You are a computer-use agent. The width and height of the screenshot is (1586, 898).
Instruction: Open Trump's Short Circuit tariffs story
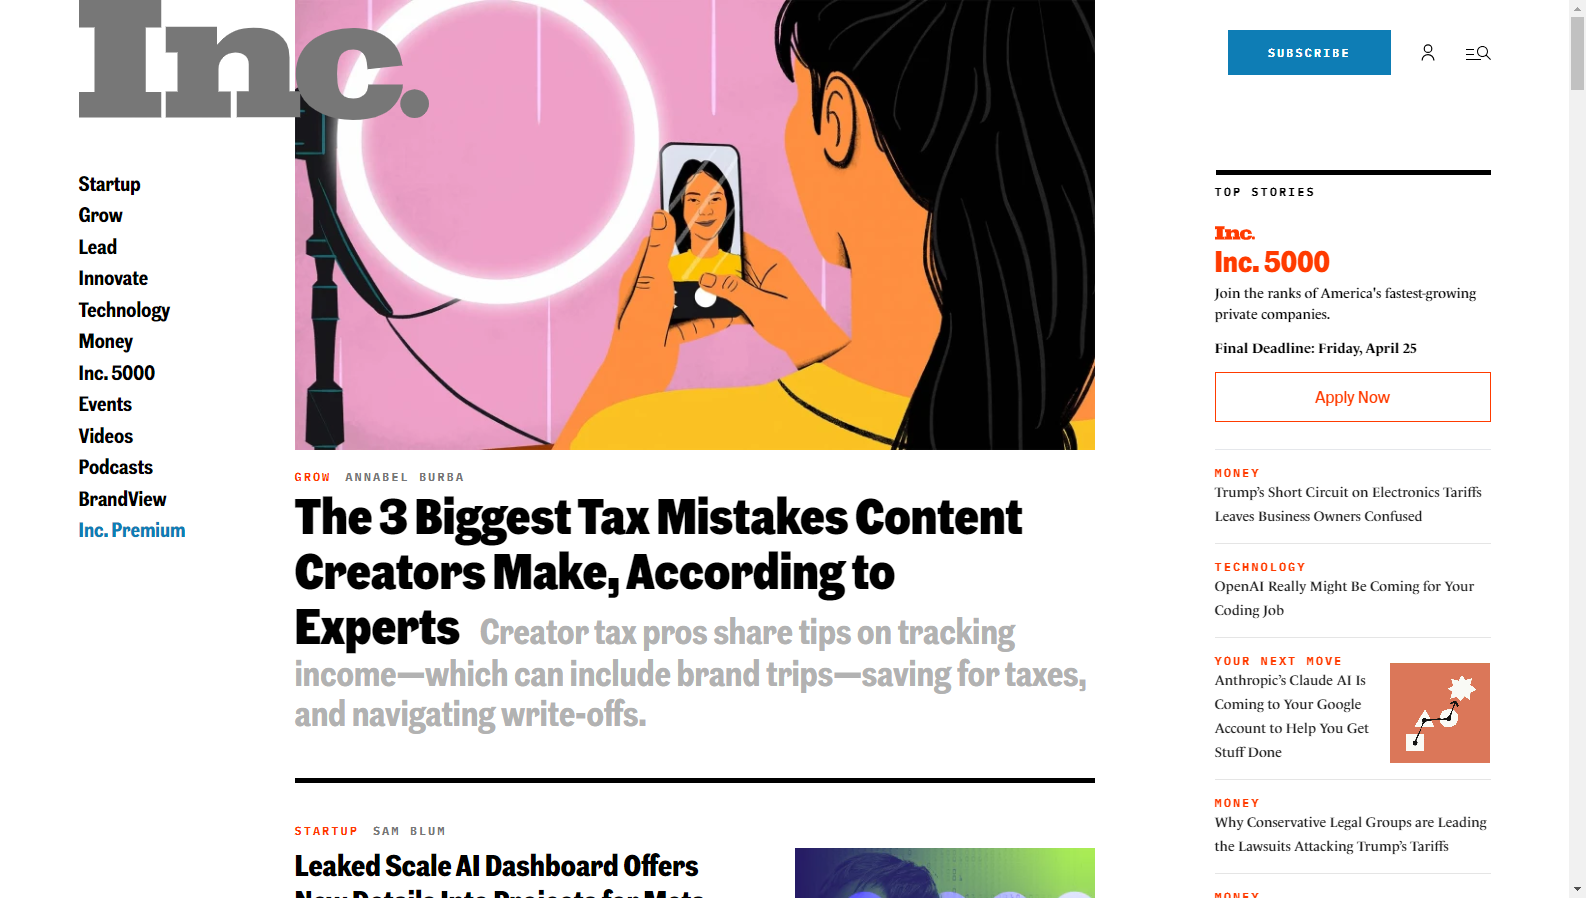coord(1348,504)
